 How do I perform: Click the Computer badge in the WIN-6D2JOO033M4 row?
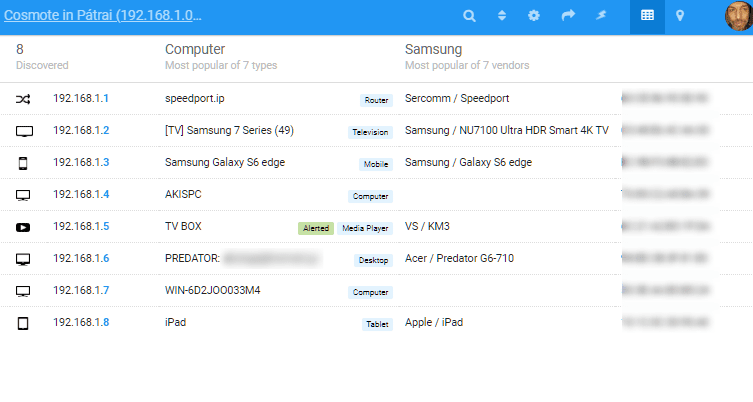[x=370, y=292]
